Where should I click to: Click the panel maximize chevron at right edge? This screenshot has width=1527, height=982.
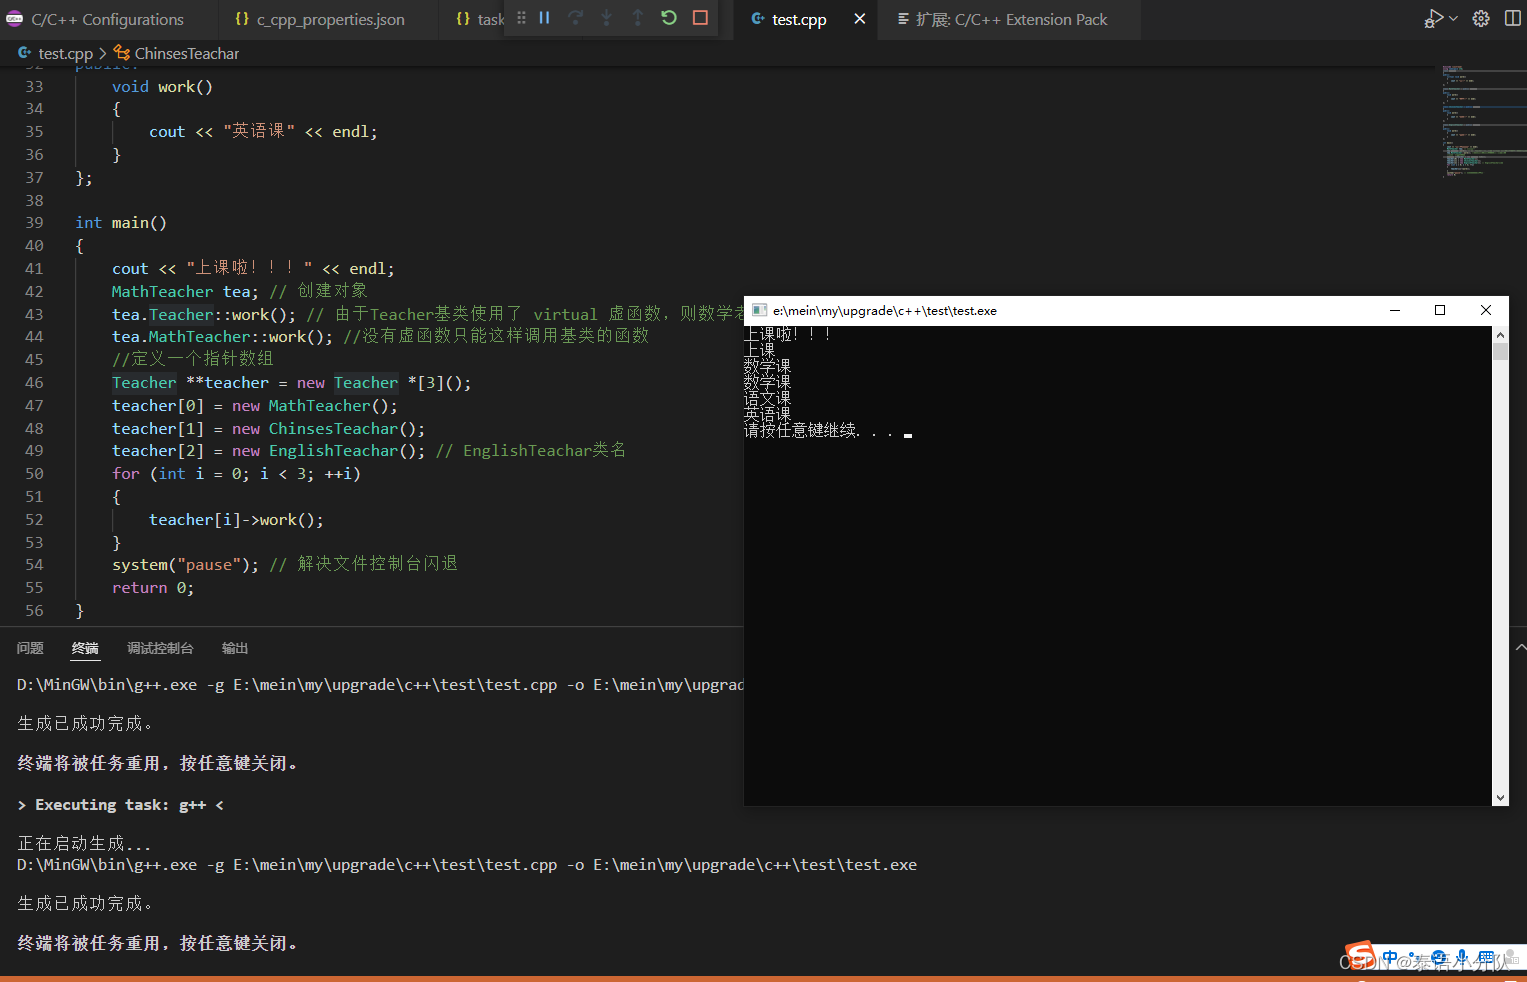point(1520,648)
